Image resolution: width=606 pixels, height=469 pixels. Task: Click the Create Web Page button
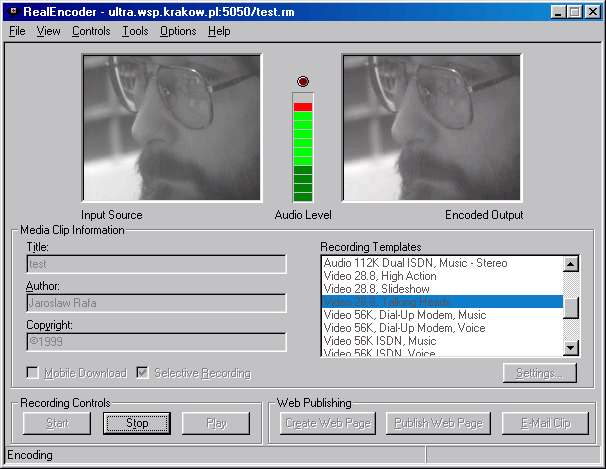pyautogui.click(x=328, y=423)
